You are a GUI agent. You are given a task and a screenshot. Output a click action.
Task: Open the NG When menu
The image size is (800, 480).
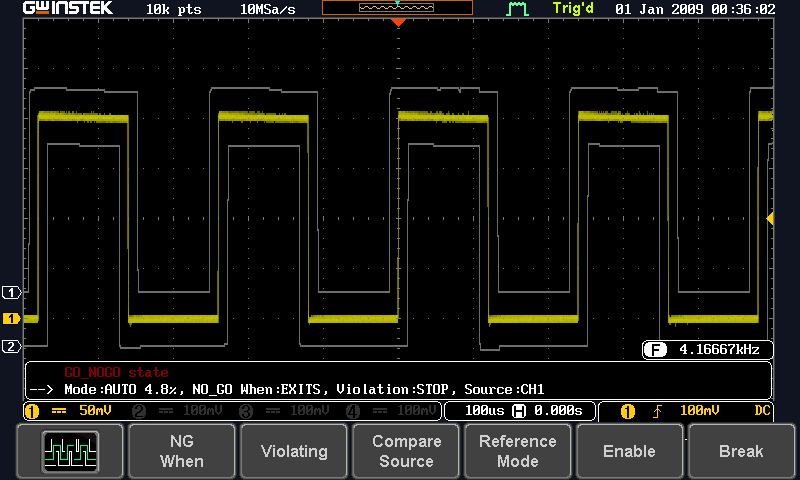coord(181,451)
